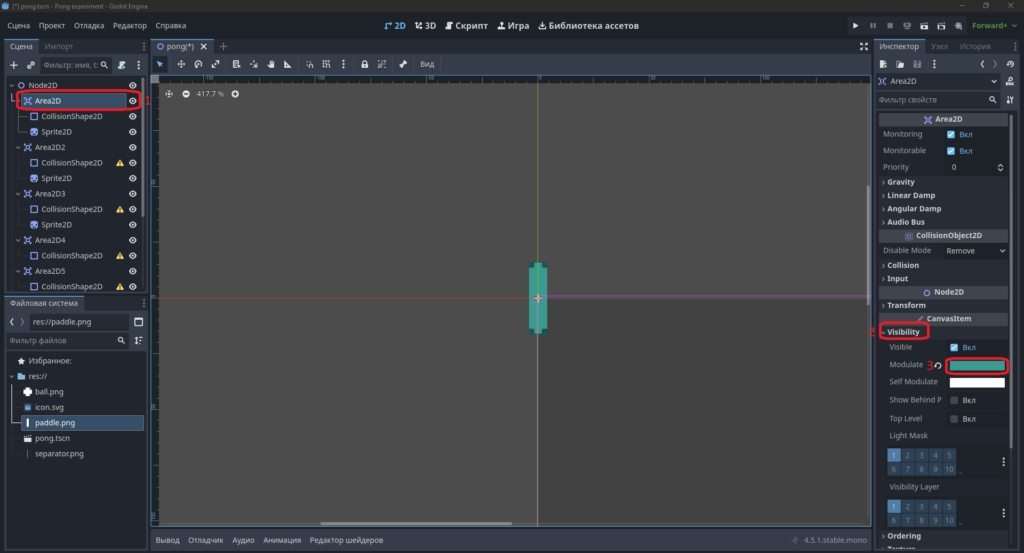The image size is (1024, 553).
Task: Toggle smart snapping in viewport toolbar
Action: (310, 64)
